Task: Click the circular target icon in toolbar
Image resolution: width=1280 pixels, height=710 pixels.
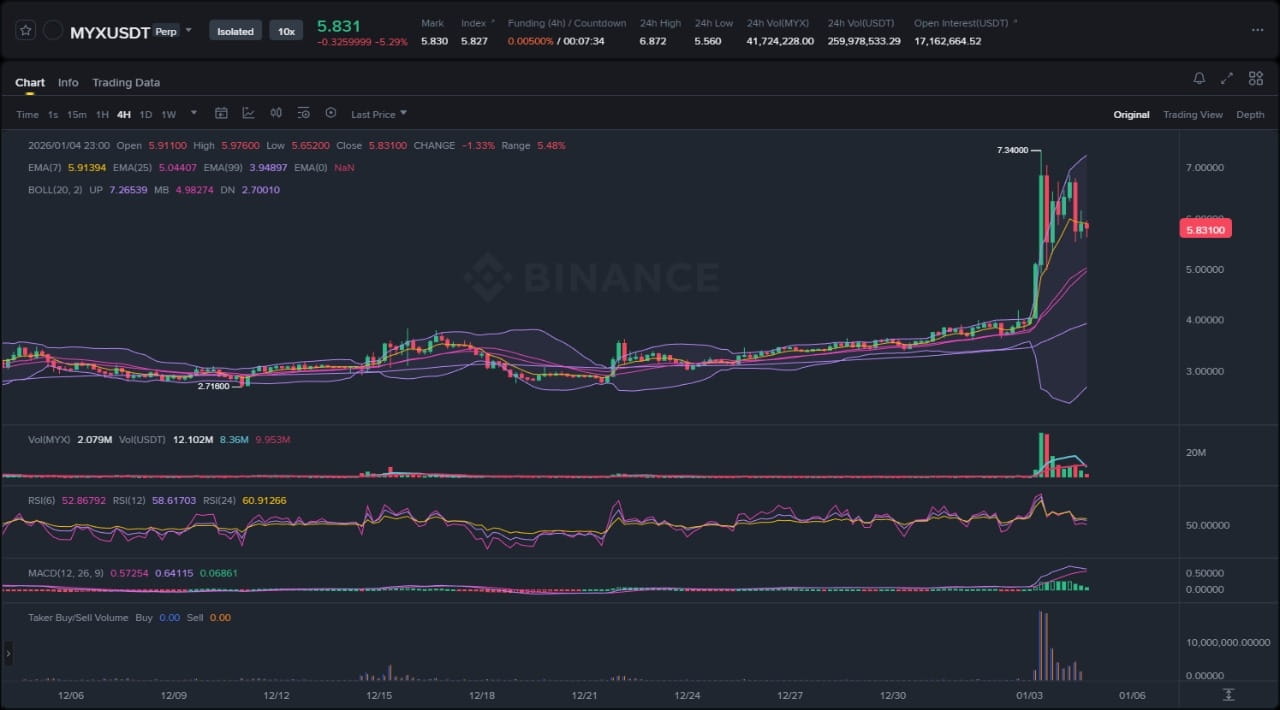Action: [x=331, y=113]
